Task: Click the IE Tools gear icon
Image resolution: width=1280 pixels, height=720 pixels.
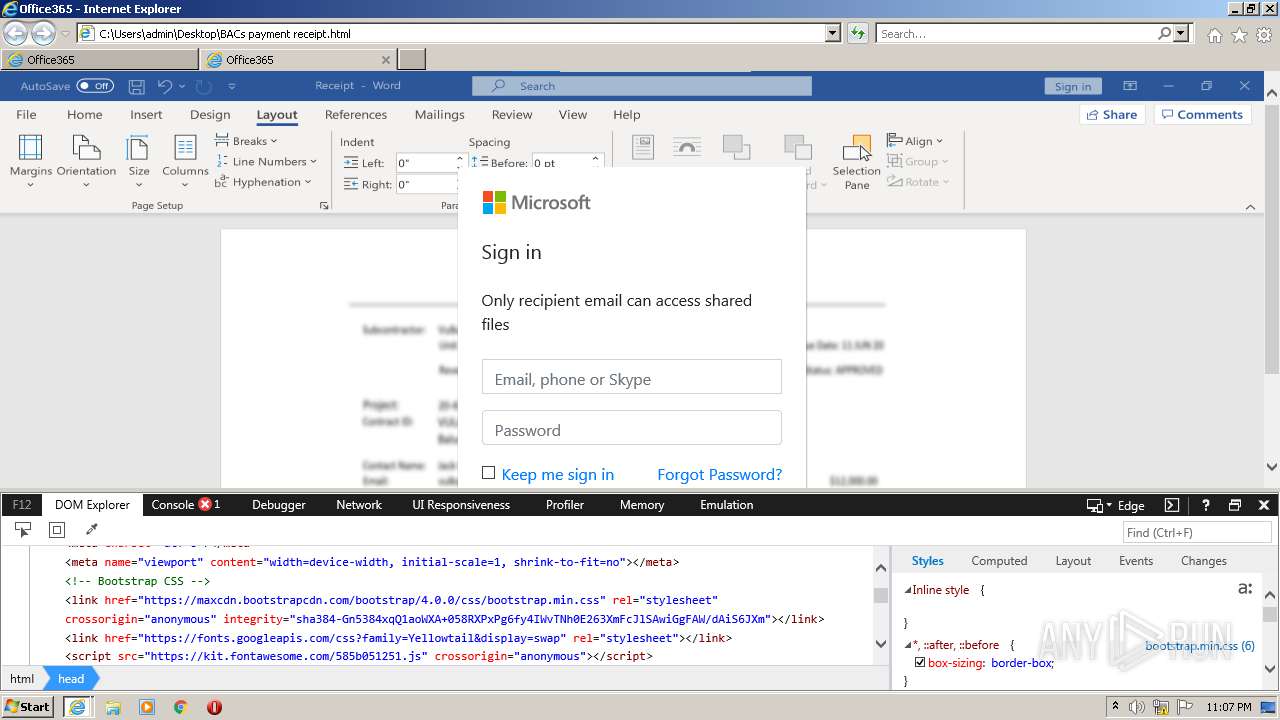Action: pyautogui.click(x=1264, y=35)
